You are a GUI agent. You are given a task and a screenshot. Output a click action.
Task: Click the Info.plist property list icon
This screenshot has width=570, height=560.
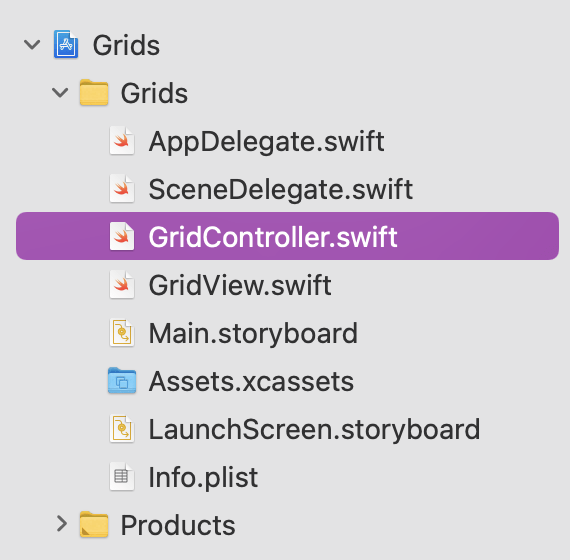122,477
